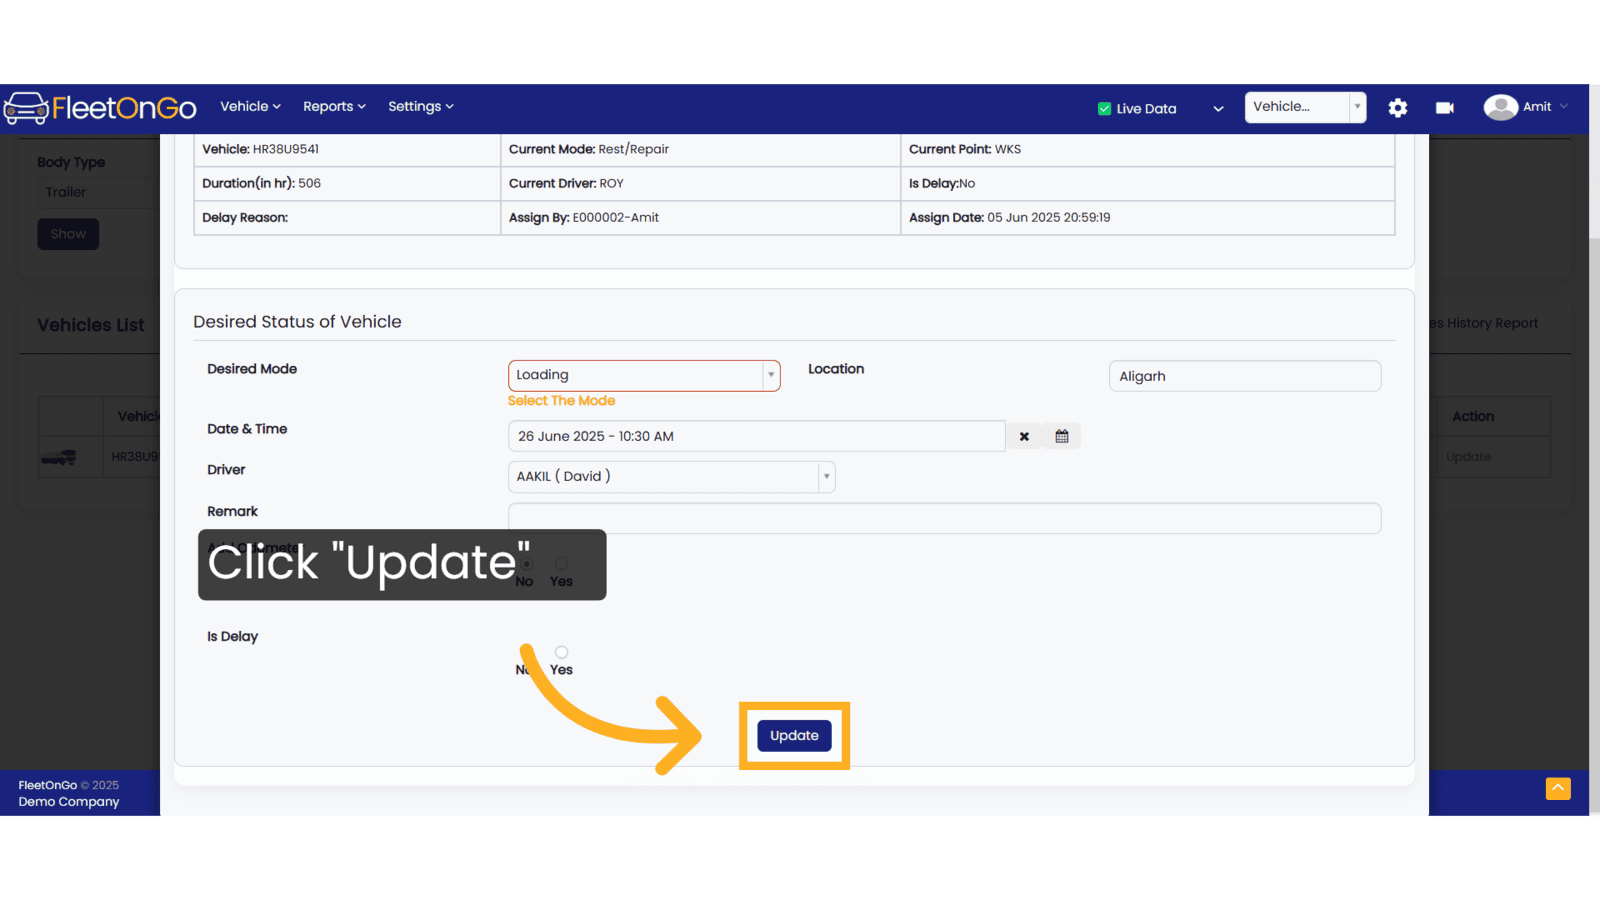Click Current Point: WKS cell
Image resolution: width=1600 pixels, height=900 pixels.
click(1147, 149)
